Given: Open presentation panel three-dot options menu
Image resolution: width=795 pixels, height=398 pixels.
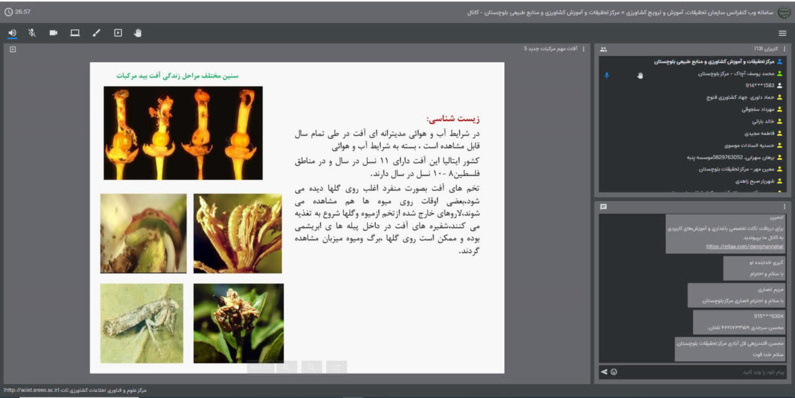Looking at the screenshot, I should point(583,49).
